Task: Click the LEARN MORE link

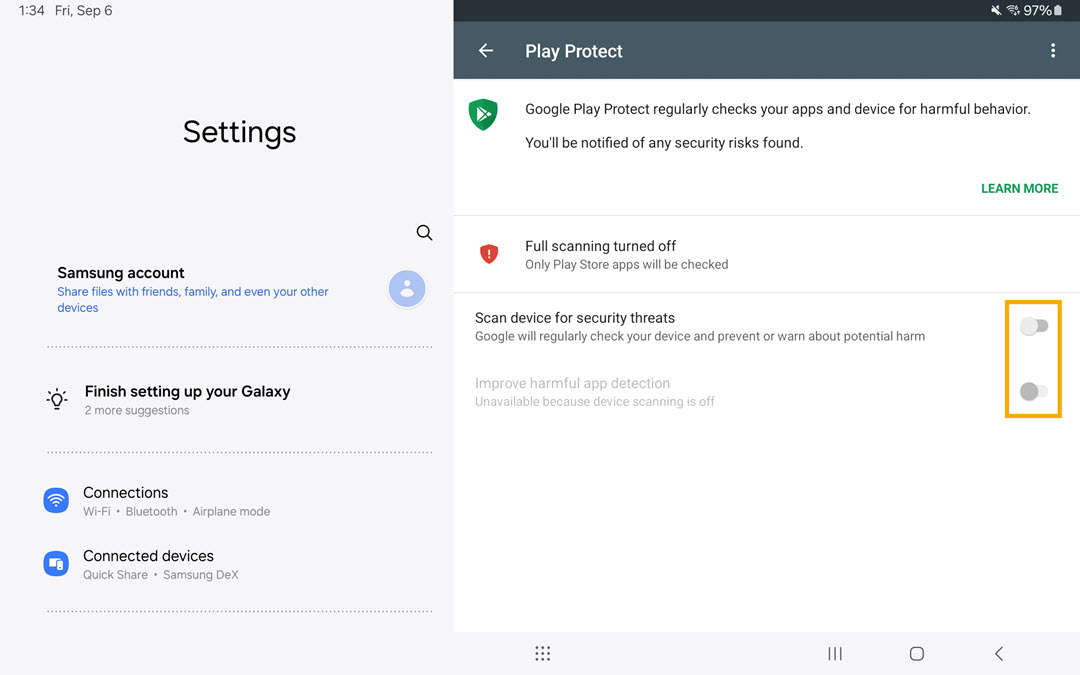Action: [1019, 188]
